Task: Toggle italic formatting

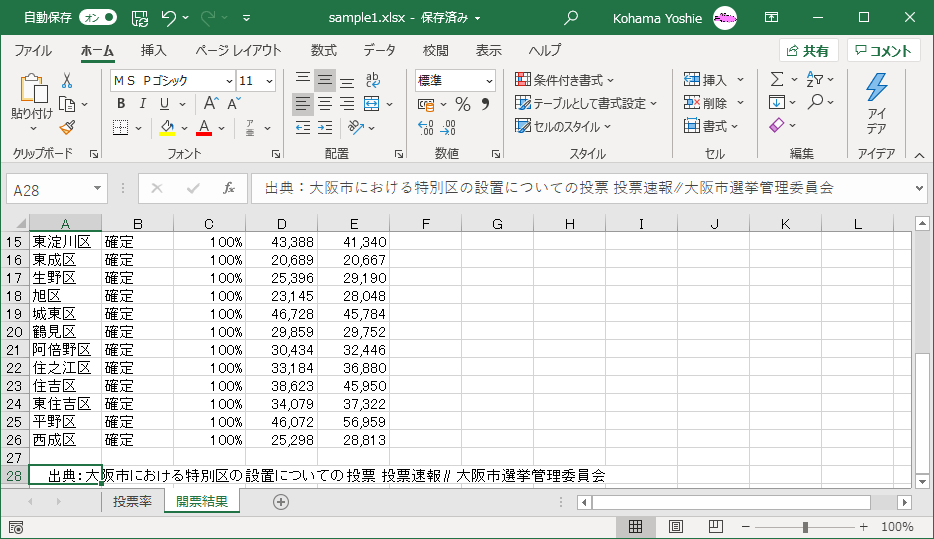Action: [142, 104]
